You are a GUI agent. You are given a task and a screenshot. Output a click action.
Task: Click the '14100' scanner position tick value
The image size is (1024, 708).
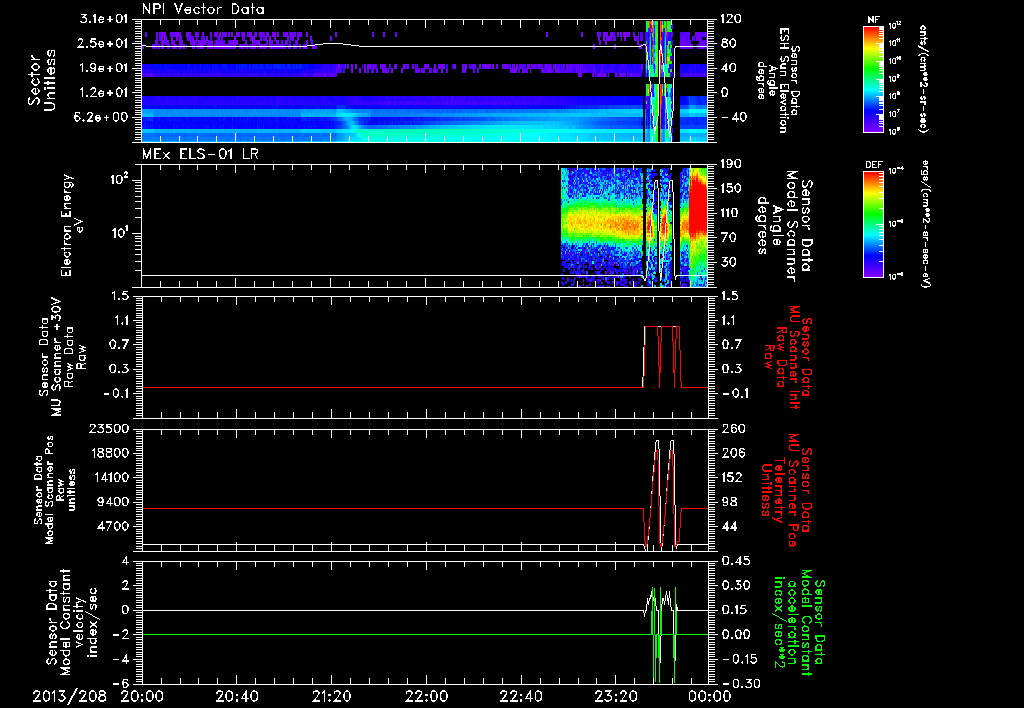(x=108, y=477)
